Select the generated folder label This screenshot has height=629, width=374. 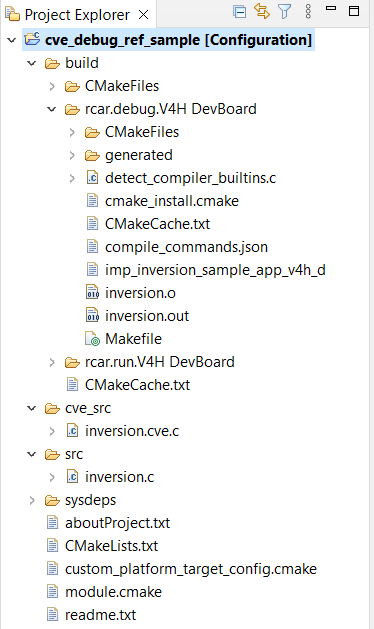[x=139, y=155]
